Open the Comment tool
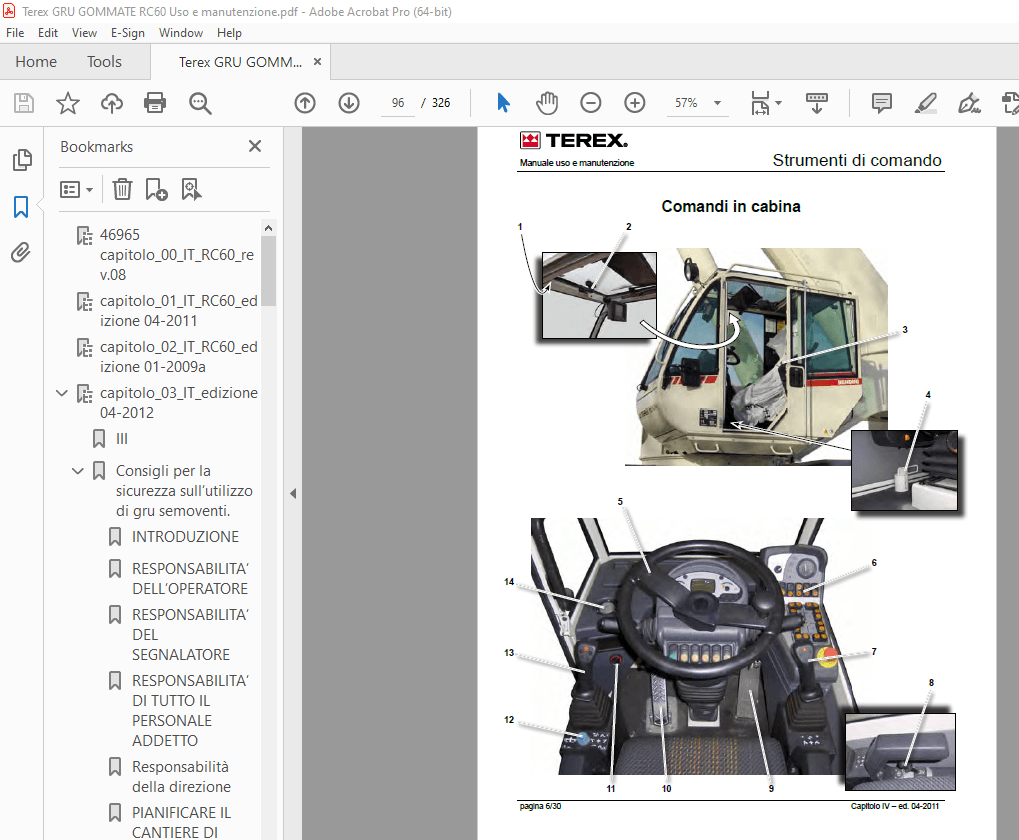Screen dimensions: 1019x840 (x=880, y=103)
